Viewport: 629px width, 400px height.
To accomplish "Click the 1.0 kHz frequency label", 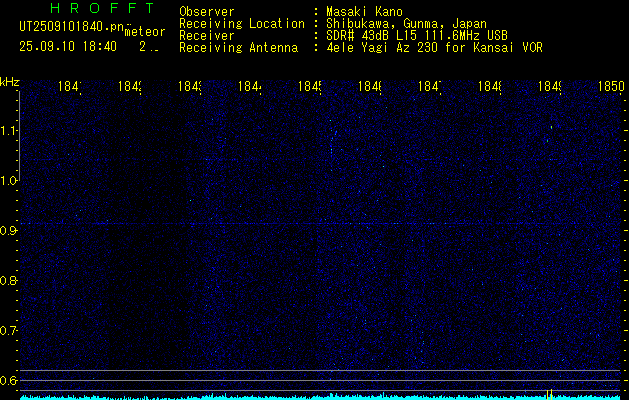I will [8, 181].
